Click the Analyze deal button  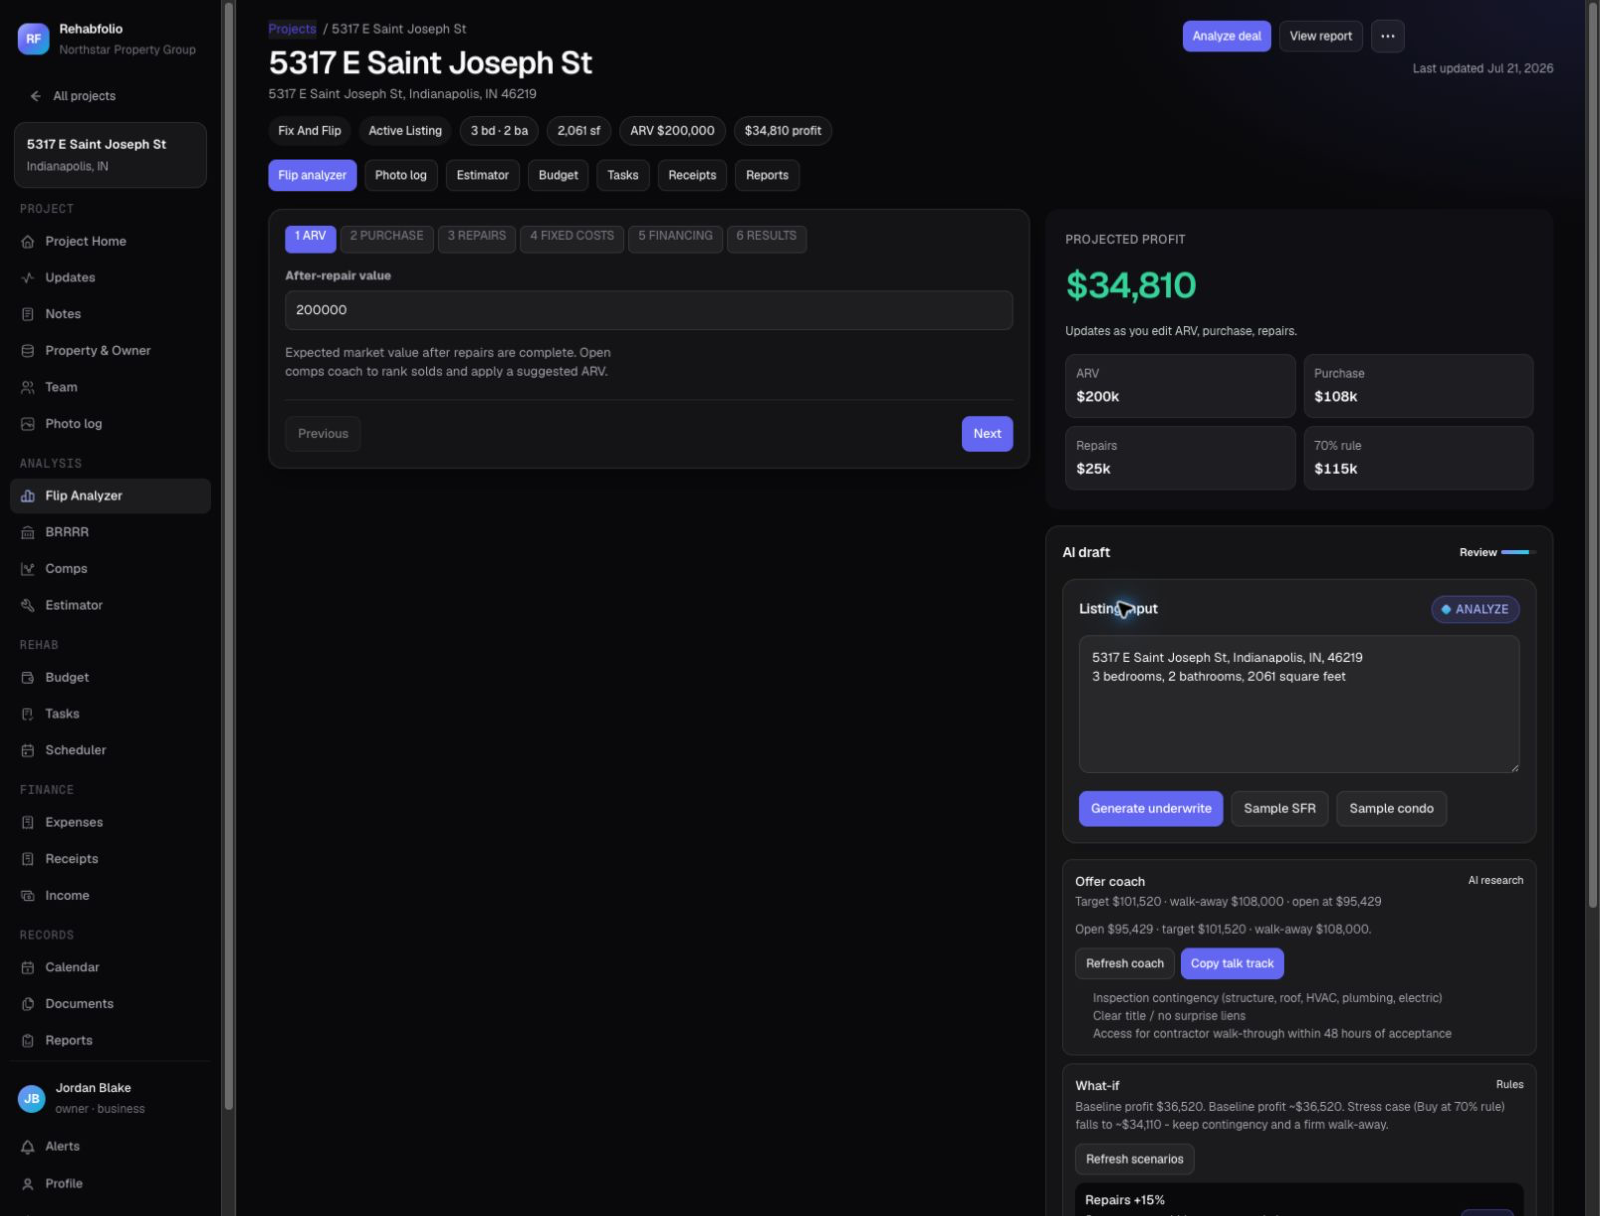[1227, 36]
